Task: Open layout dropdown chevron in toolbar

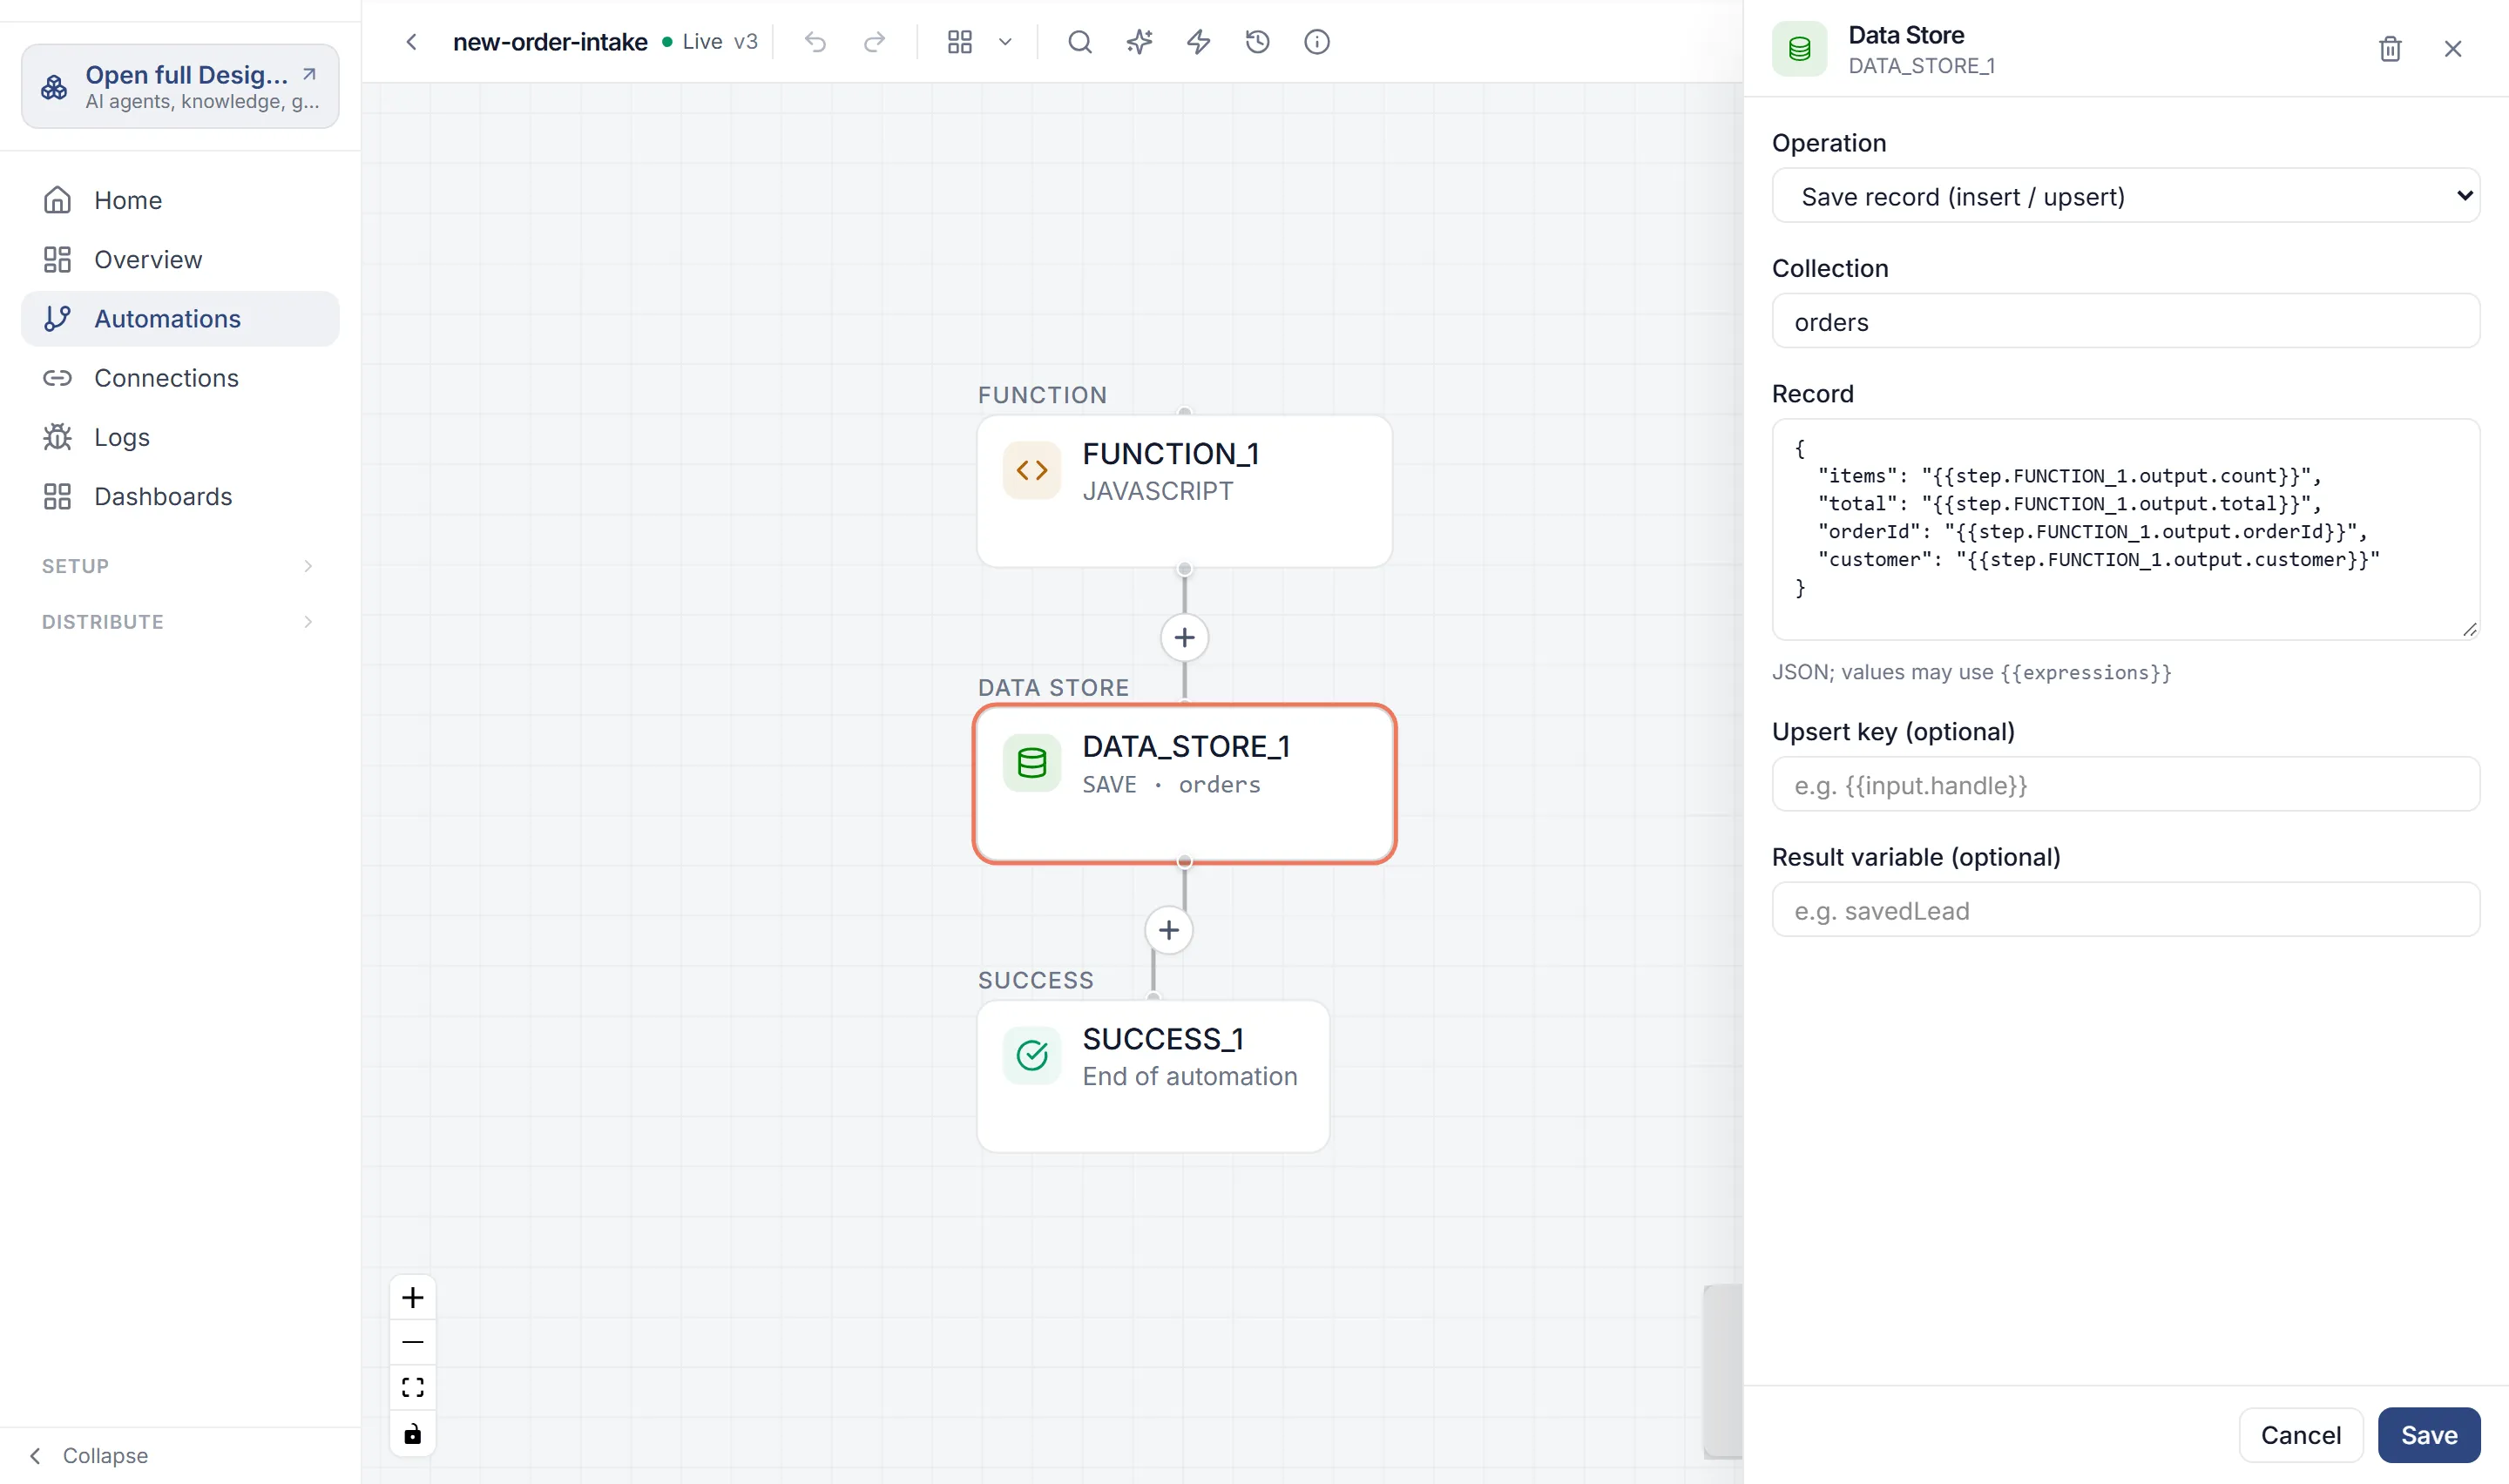Action: tap(1005, 42)
